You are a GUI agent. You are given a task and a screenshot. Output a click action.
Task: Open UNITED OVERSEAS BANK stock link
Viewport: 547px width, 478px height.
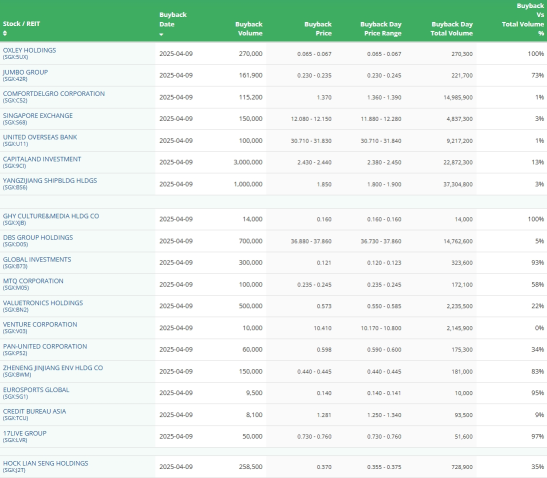tap(40, 137)
